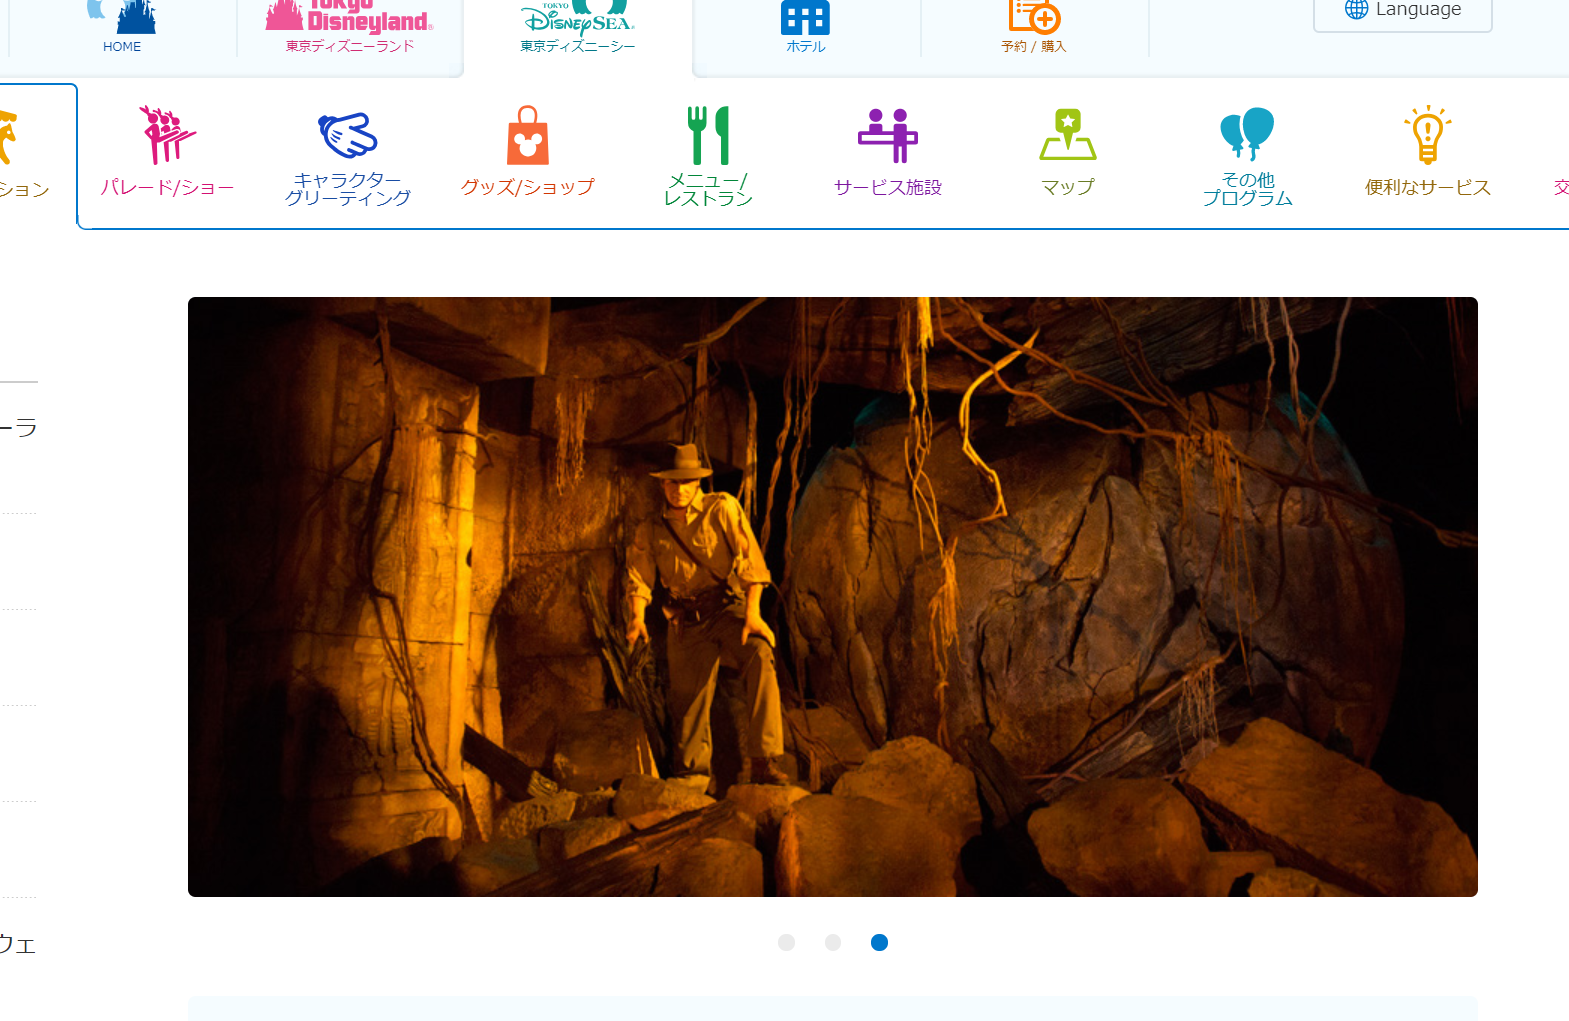Open the Goods/Shop shopping bag icon

527,135
